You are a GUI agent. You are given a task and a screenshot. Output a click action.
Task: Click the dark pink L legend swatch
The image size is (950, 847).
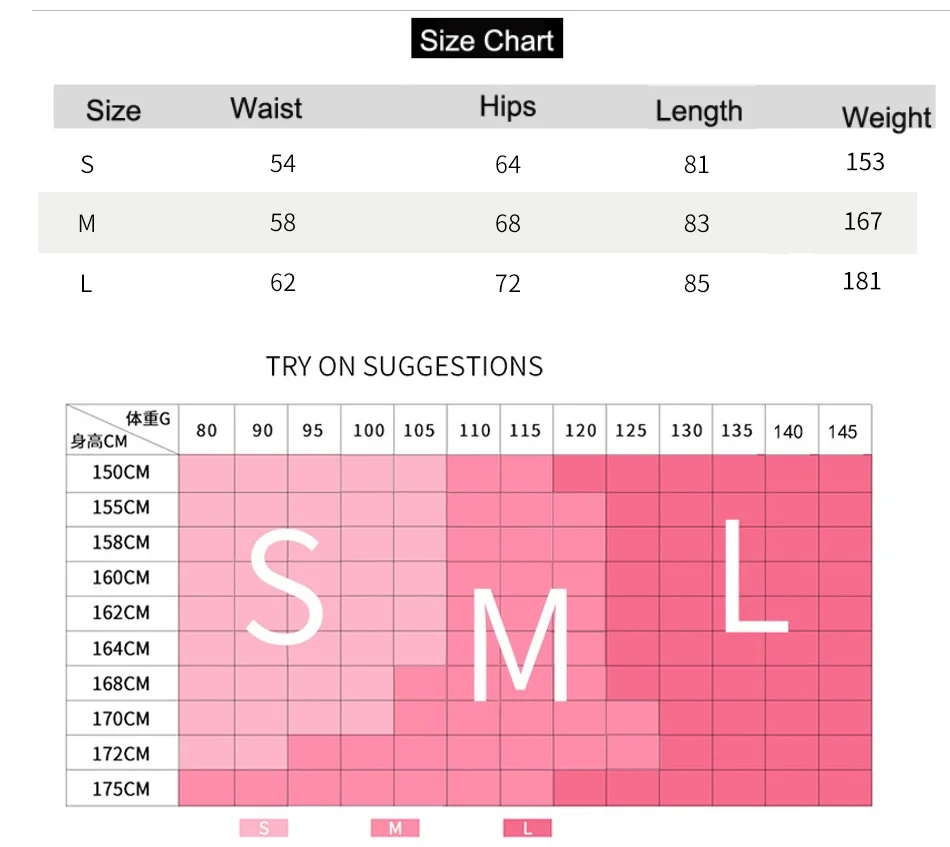coord(528,827)
